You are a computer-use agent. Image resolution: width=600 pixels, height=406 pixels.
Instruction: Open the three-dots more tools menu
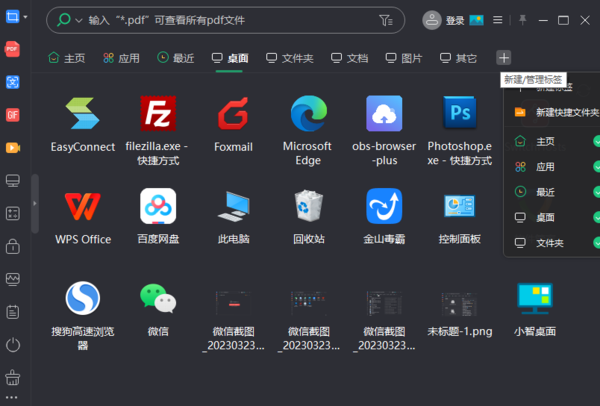pos(11,398)
